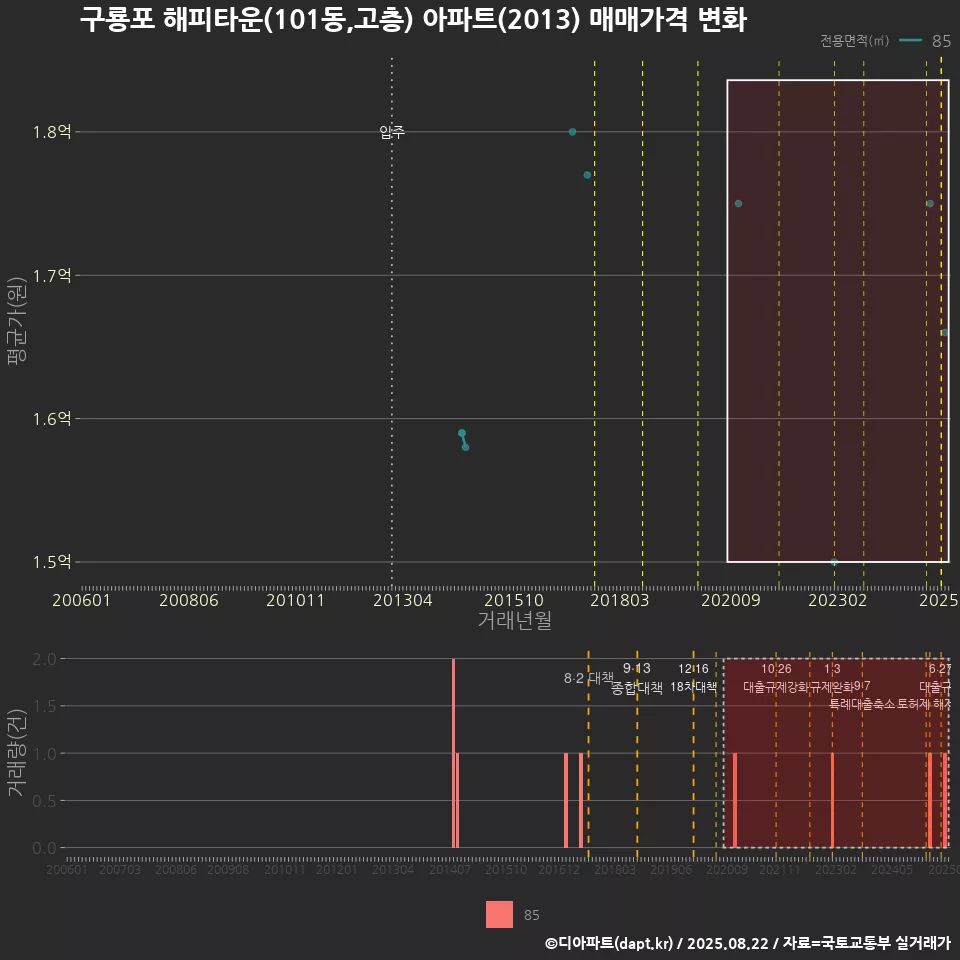Click the 특례대출축소 annotation
This screenshot has height=960, width=960.
(x=862, y=703)
